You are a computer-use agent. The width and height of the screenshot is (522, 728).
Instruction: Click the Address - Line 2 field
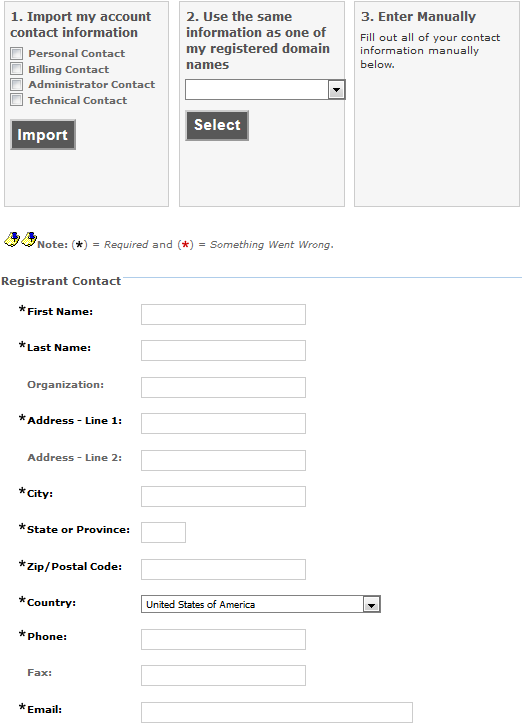click(223, 460)
